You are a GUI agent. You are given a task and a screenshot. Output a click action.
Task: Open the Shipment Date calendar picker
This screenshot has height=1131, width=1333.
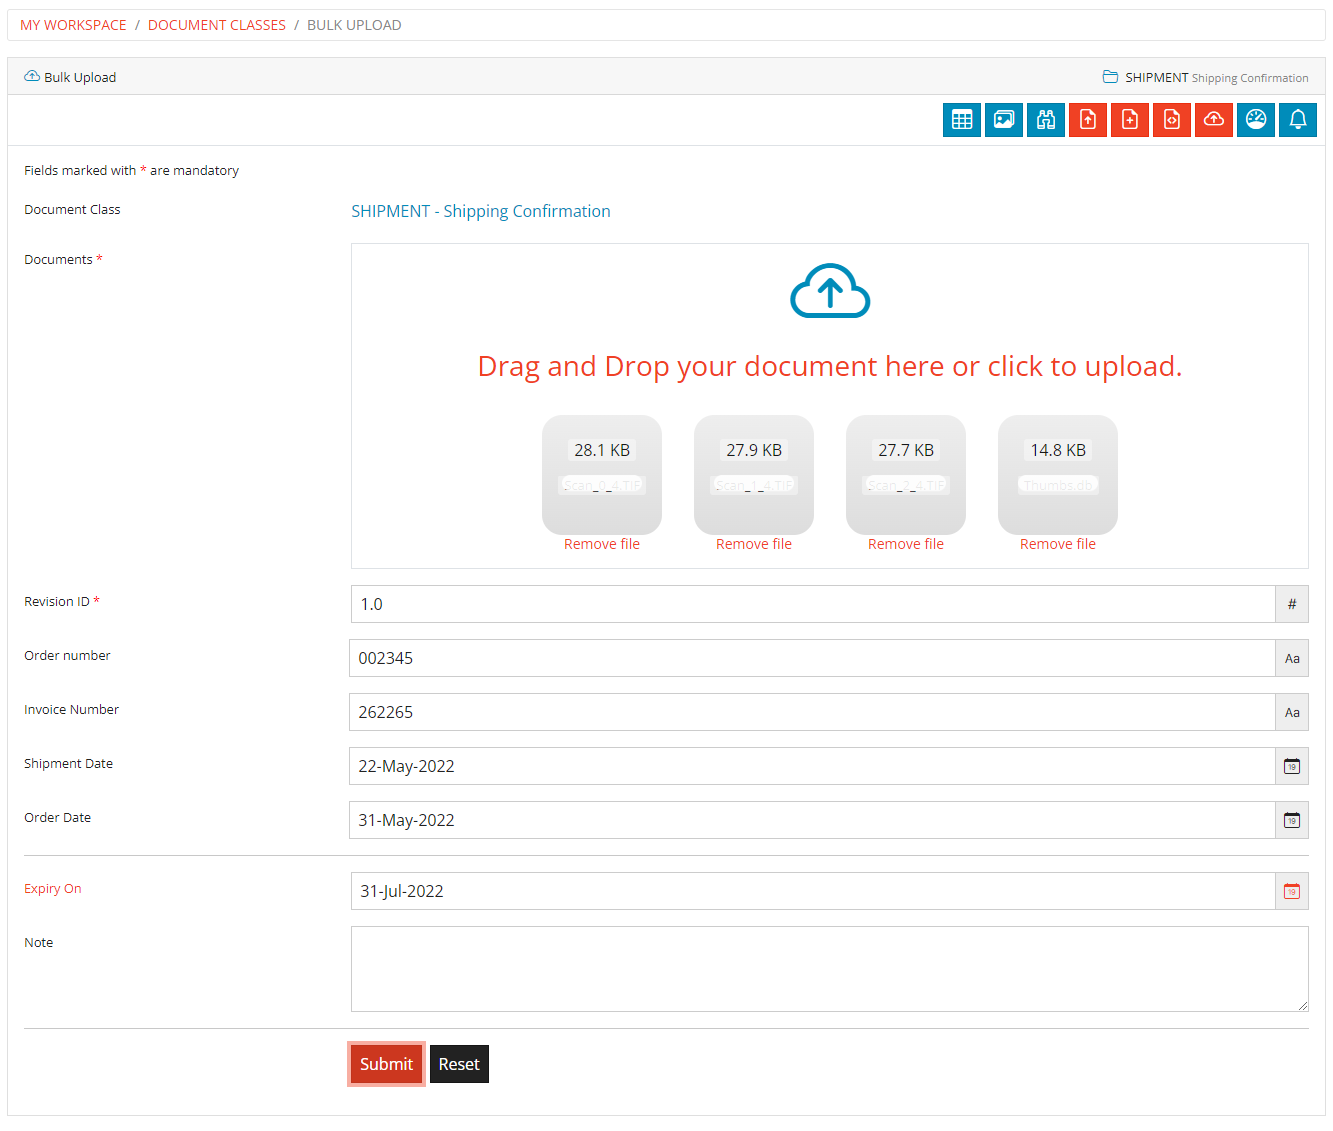pyautogui.click(x=1291, y=766)
